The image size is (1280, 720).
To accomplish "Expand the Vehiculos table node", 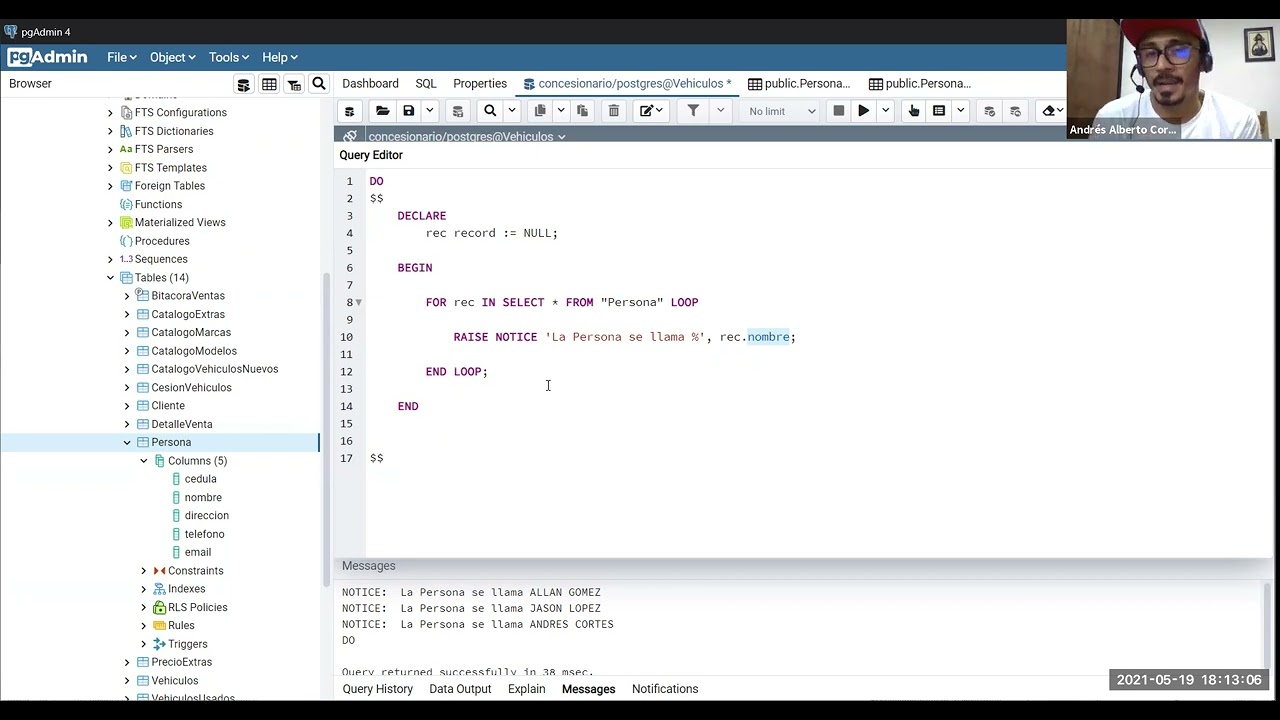I will click(127, 681).
